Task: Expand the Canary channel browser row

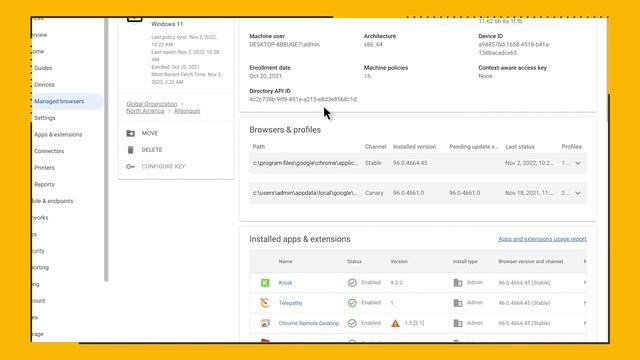Action: [x=578, y=193]
